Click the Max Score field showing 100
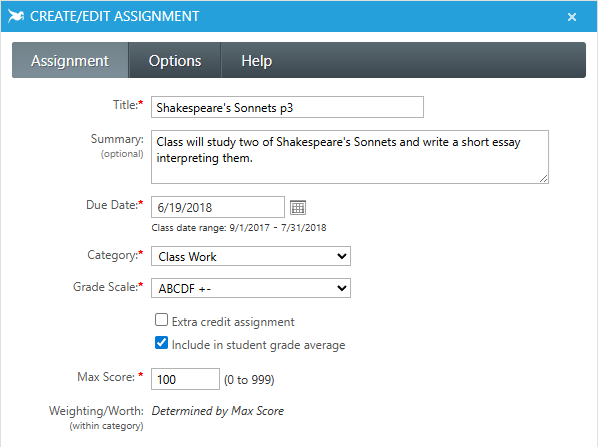This screenshot has width=598, height=447. (x=185, y=379)
